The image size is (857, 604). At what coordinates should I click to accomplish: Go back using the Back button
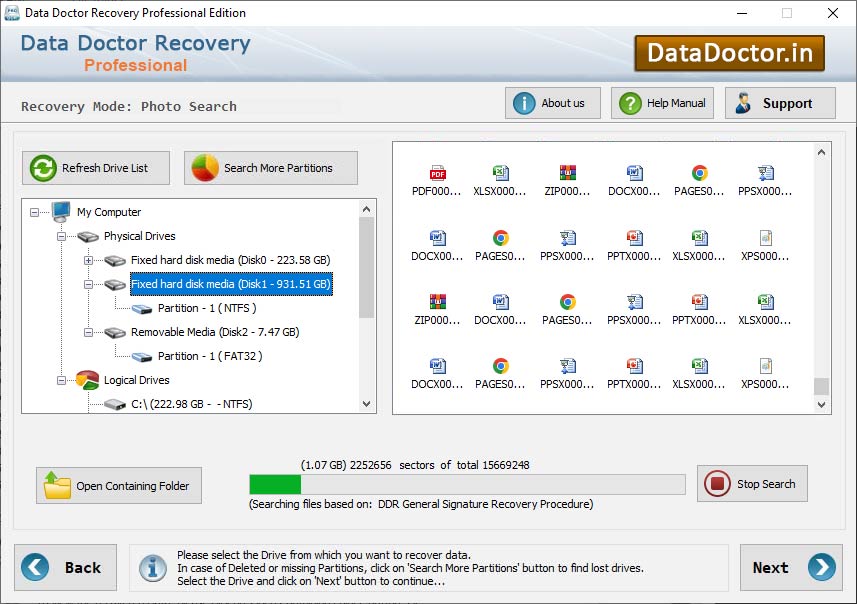tap(66, 567)
